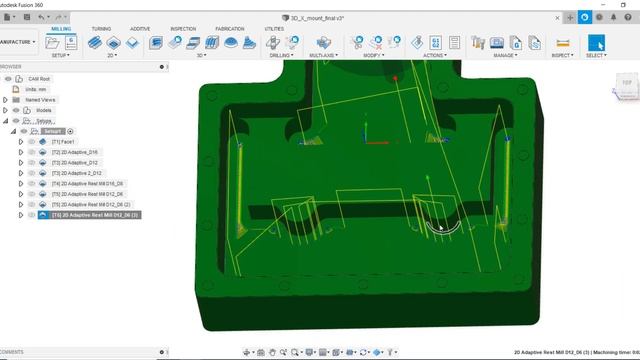Close the 3D_X_mount_final v3 document tab

[557, 18]
